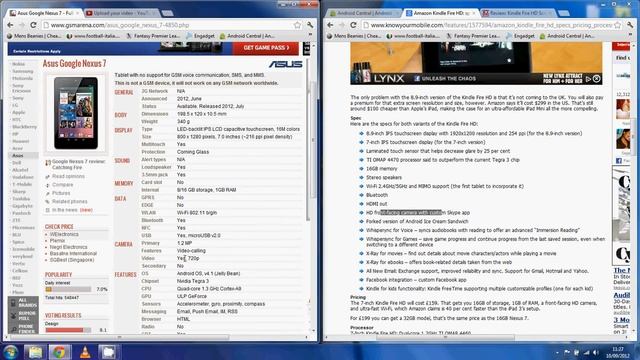Select Samsung in GSMArena brand list
This screenshot has height=360, width=640.
(x=22, y=71)
